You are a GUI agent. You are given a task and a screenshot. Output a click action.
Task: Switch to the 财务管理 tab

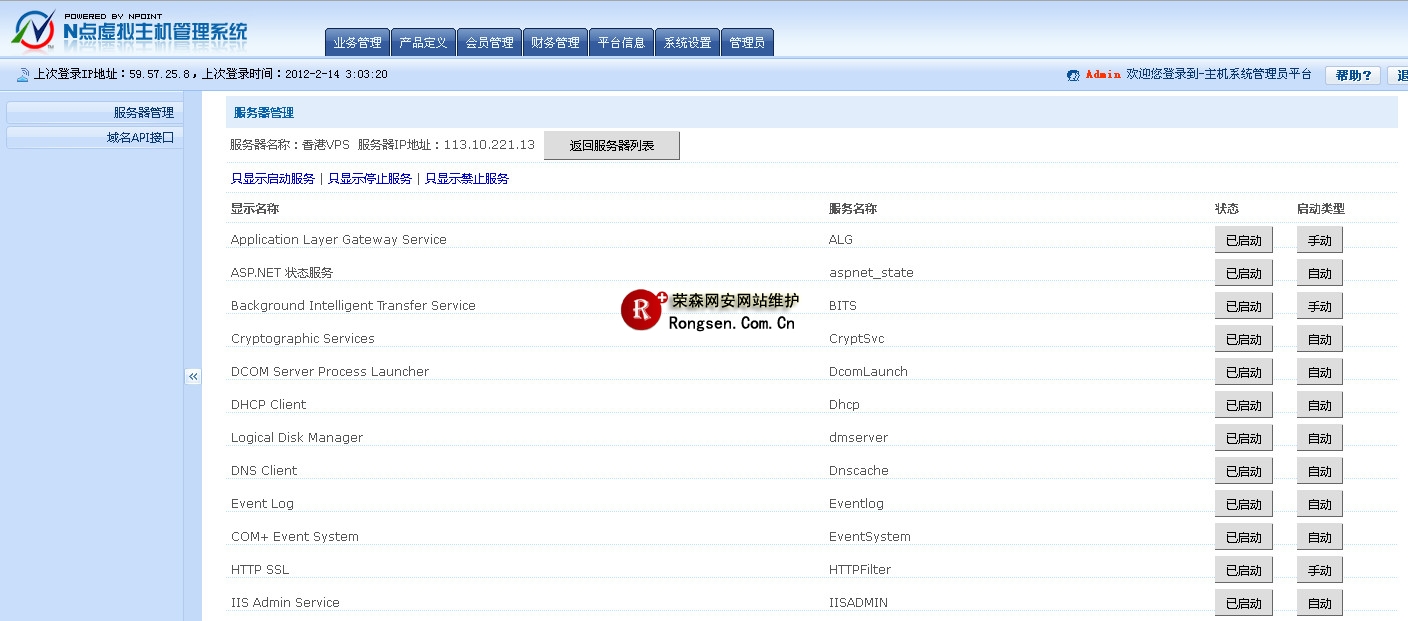555,43
